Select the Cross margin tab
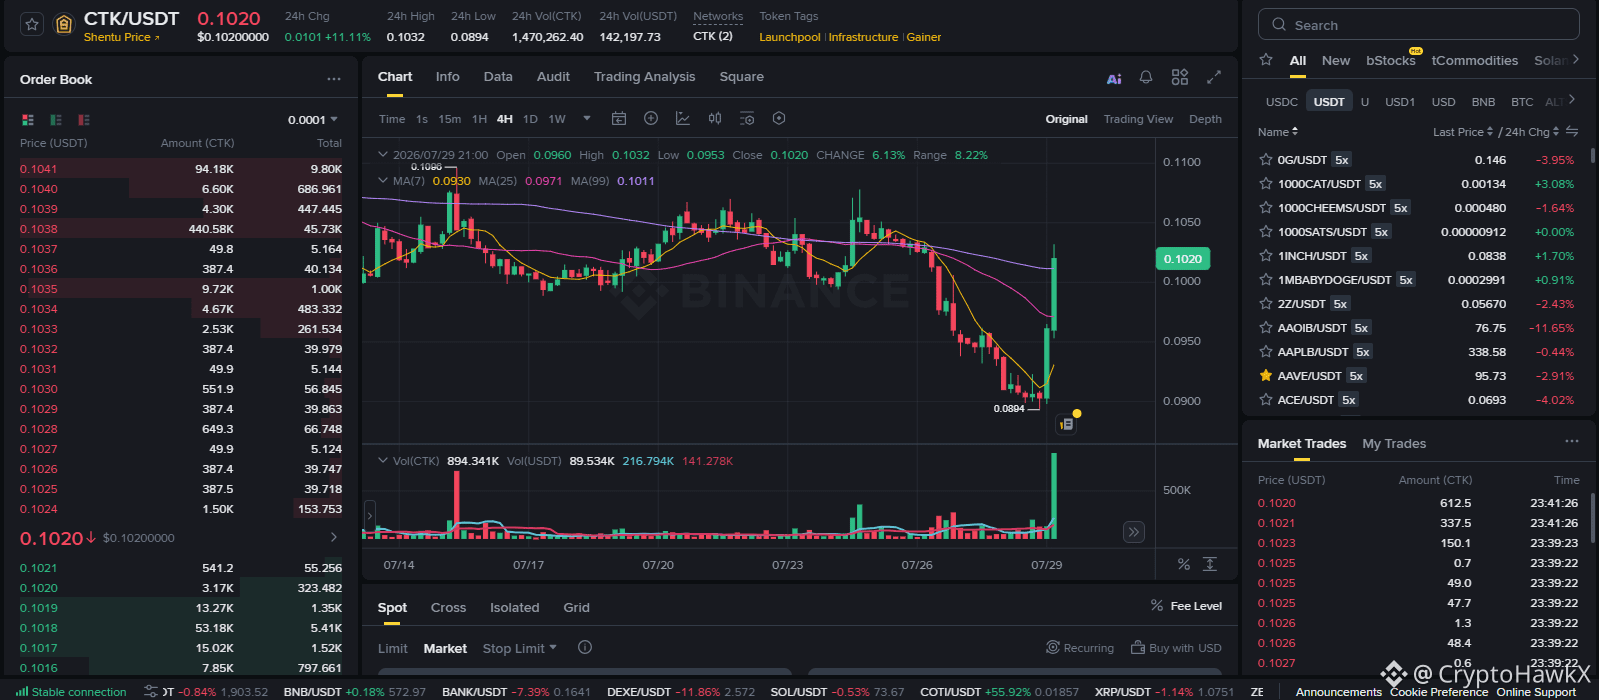1599x700 pixels. pos(448,607)
